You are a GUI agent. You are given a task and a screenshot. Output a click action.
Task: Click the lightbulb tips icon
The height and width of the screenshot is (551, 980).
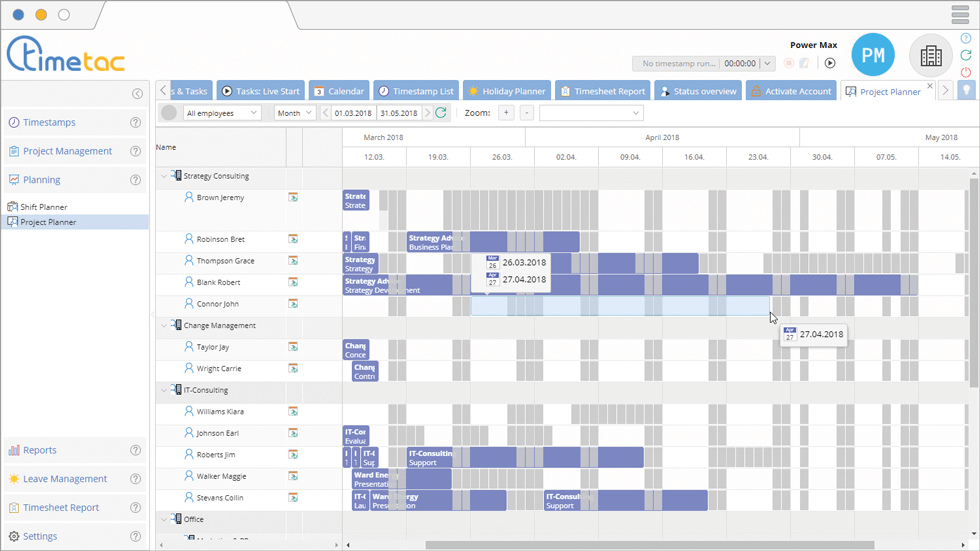(x=967, y=91)
